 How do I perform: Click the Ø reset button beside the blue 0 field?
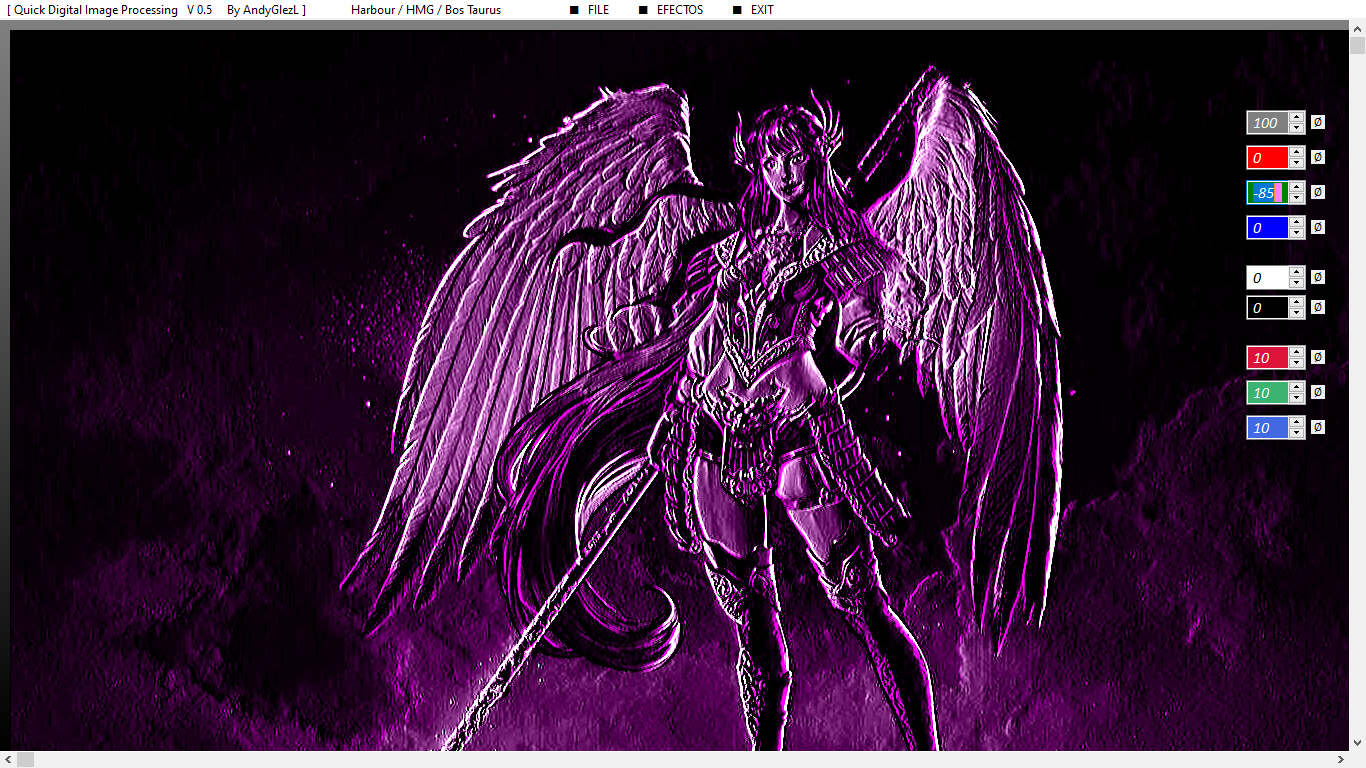(1318, 227)
